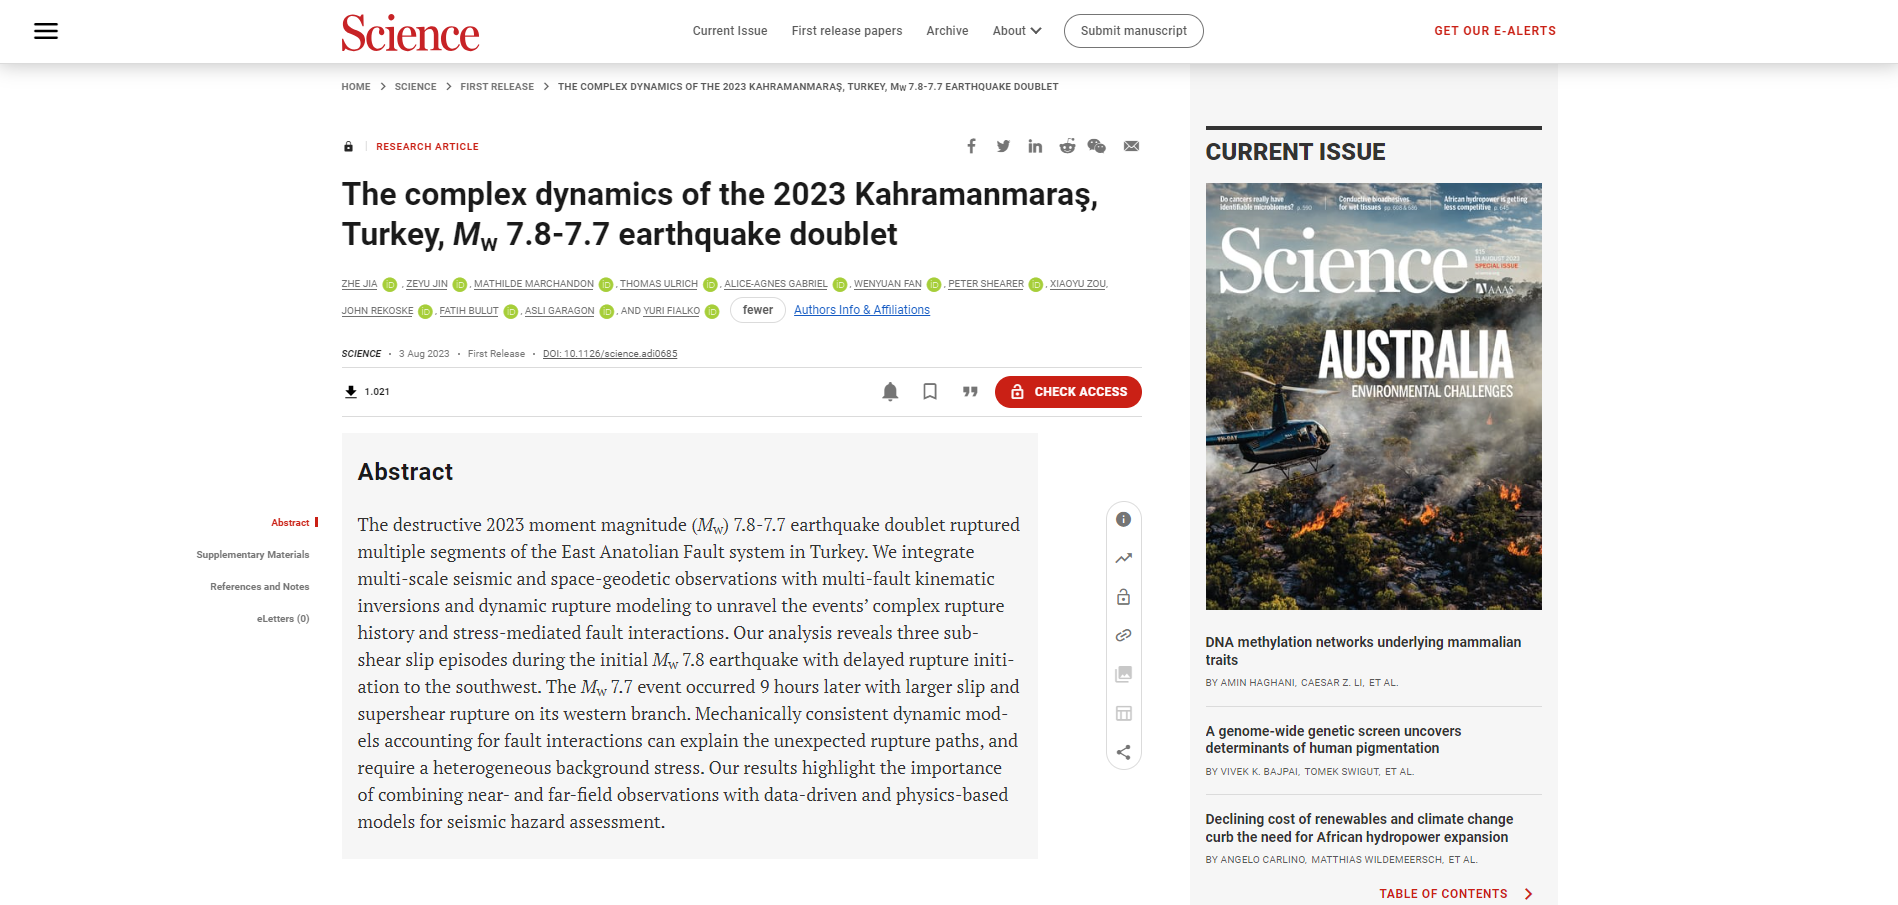The image size is (1898, 905).
Task: Go to Current Issue in top navigation
Action: (x=730, y=31)
